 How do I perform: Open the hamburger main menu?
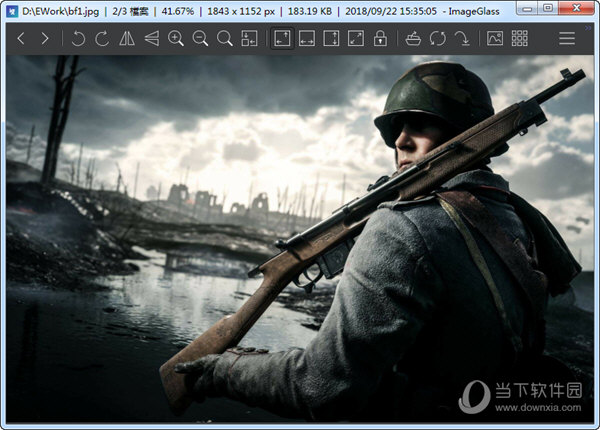click(567, 38)
